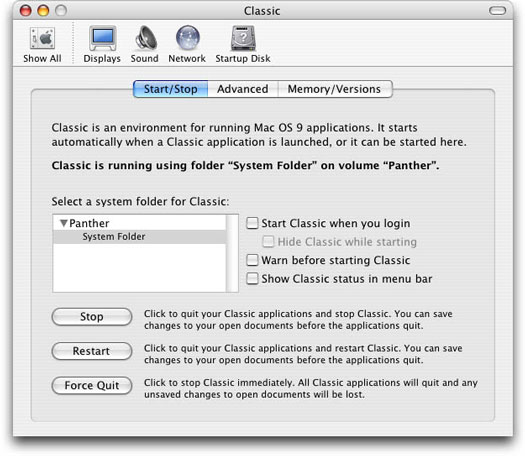Click the "Select a system folder for Classic:" label
The height and width of the screenshot is (456, 525).
coord(141,202)
